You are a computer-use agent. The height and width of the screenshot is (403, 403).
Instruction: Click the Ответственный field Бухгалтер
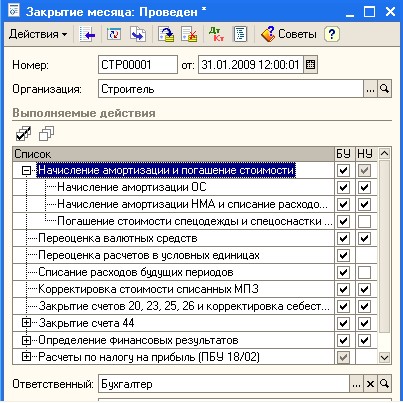pos(224,384)
